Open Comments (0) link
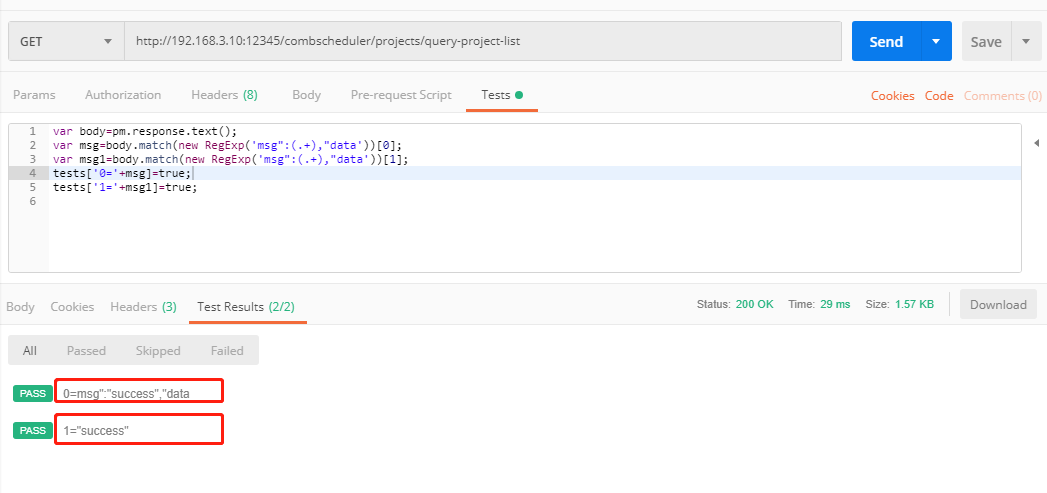Image resolution: width=1047 pixels, height=493 pixels. (1002, 96)
